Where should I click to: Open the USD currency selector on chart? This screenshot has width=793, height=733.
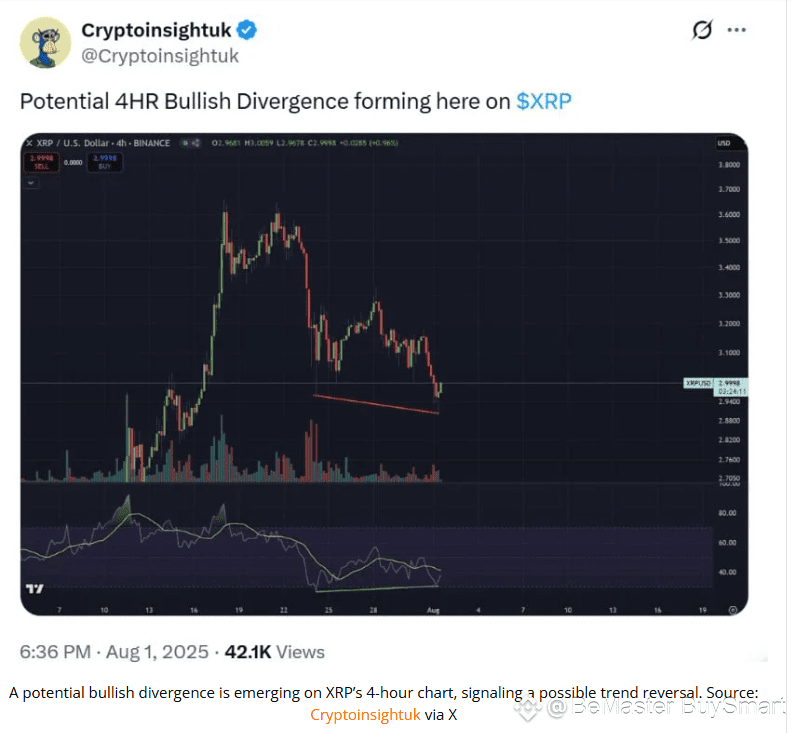click(x=724, y=143)
